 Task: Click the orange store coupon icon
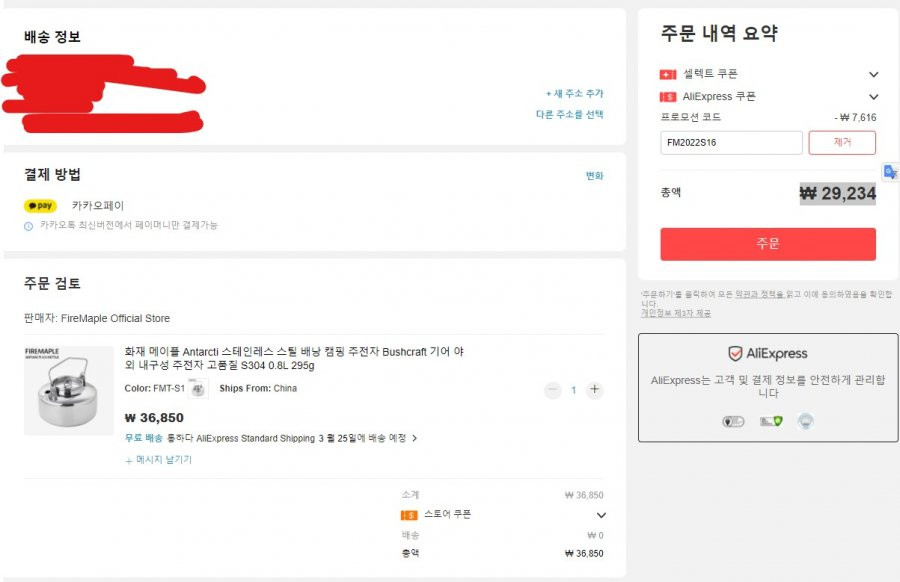[x=409, y=515]
